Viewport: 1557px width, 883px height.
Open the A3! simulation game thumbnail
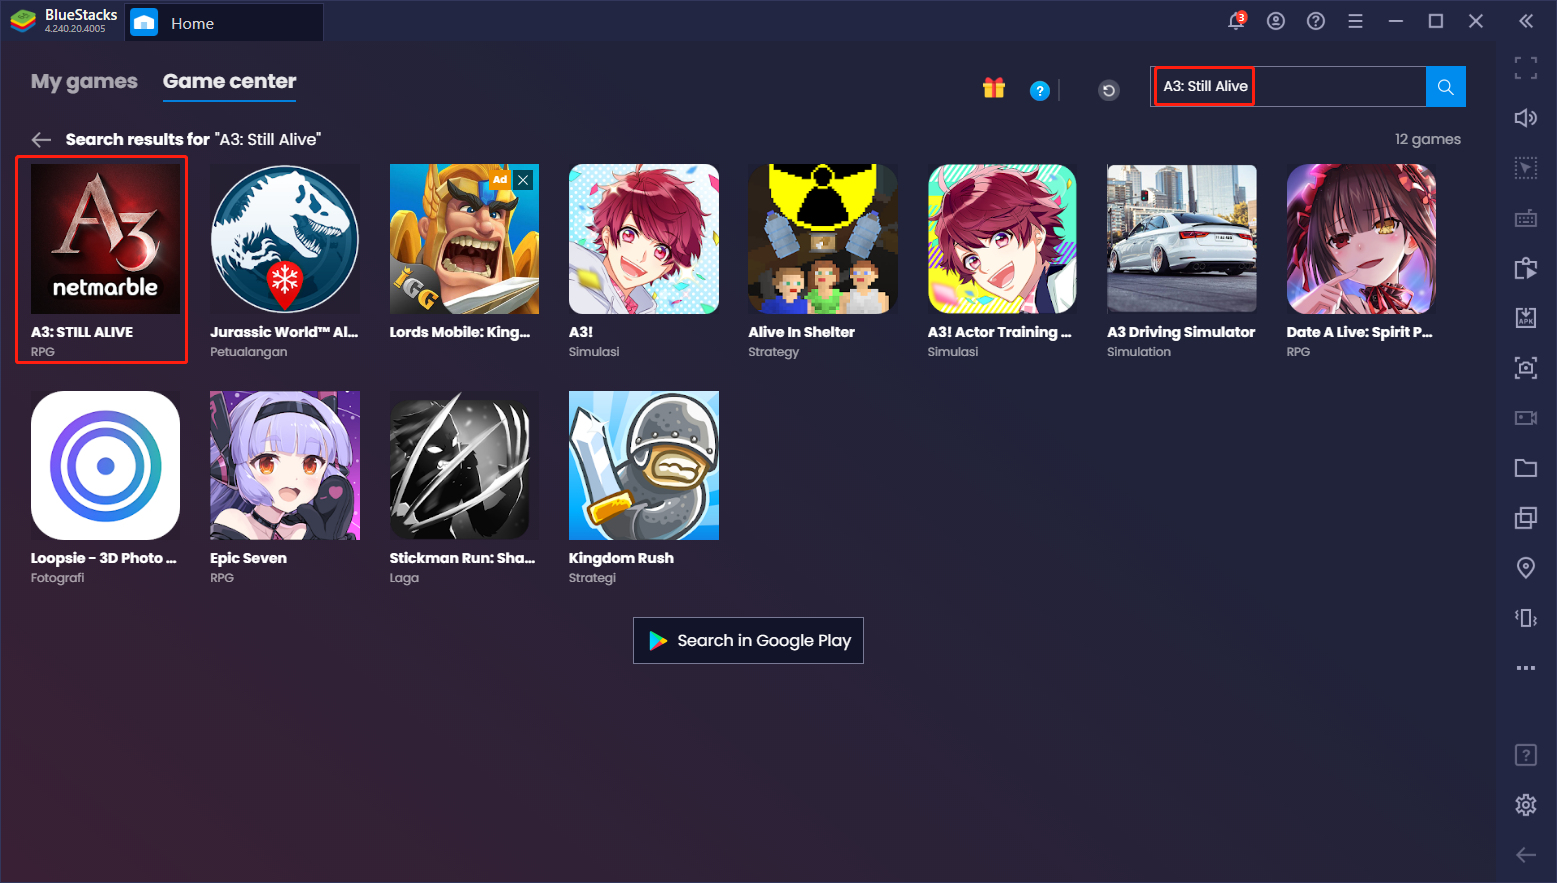coord(644,239)
